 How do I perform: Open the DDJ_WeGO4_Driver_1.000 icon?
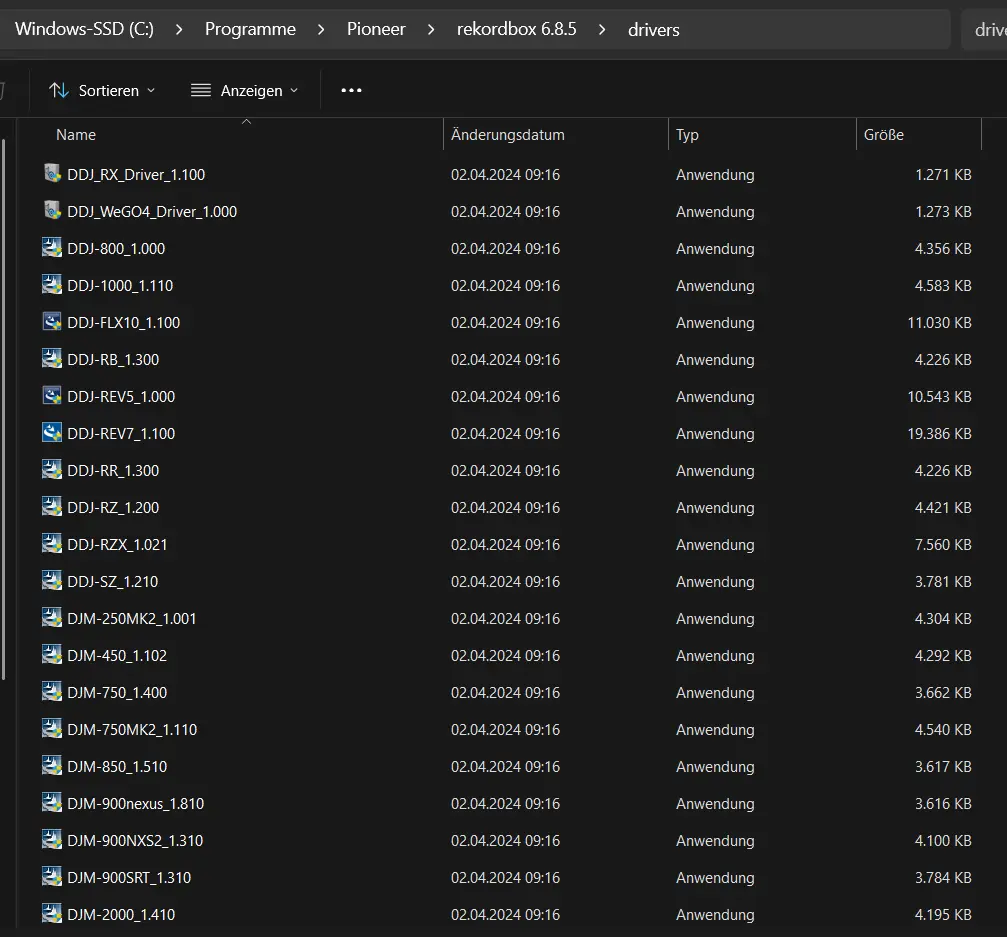pos(52,211)
